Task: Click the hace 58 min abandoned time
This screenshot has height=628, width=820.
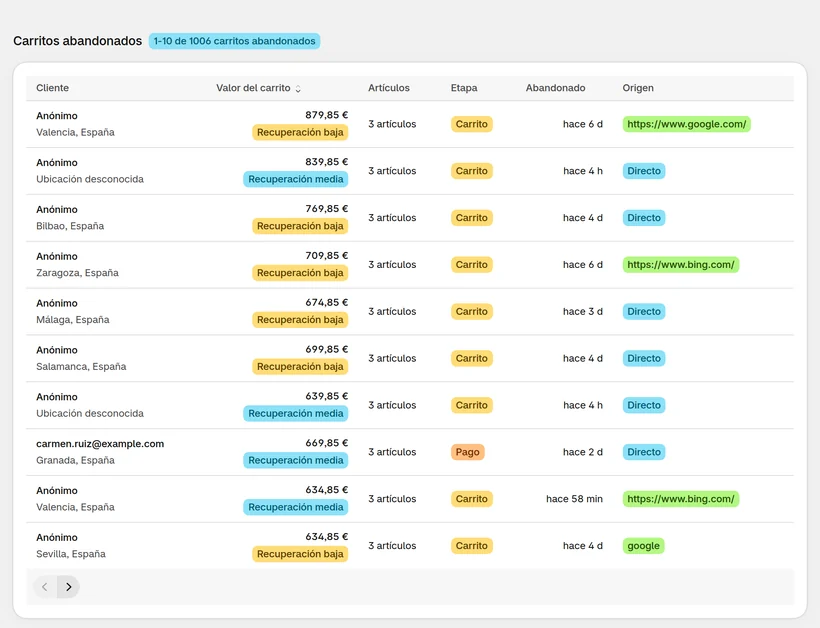Action: (574, 499)
